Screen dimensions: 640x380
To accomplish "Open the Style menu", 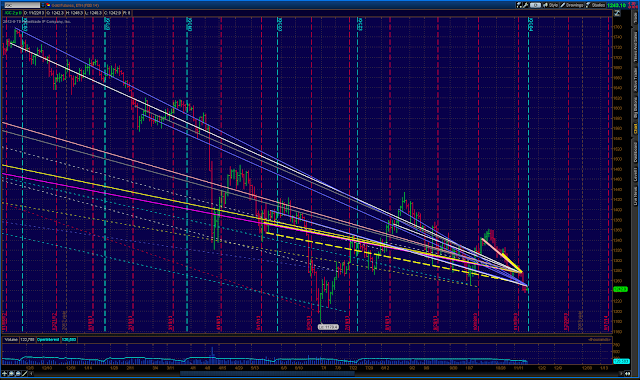I will (x=550, y=5).
